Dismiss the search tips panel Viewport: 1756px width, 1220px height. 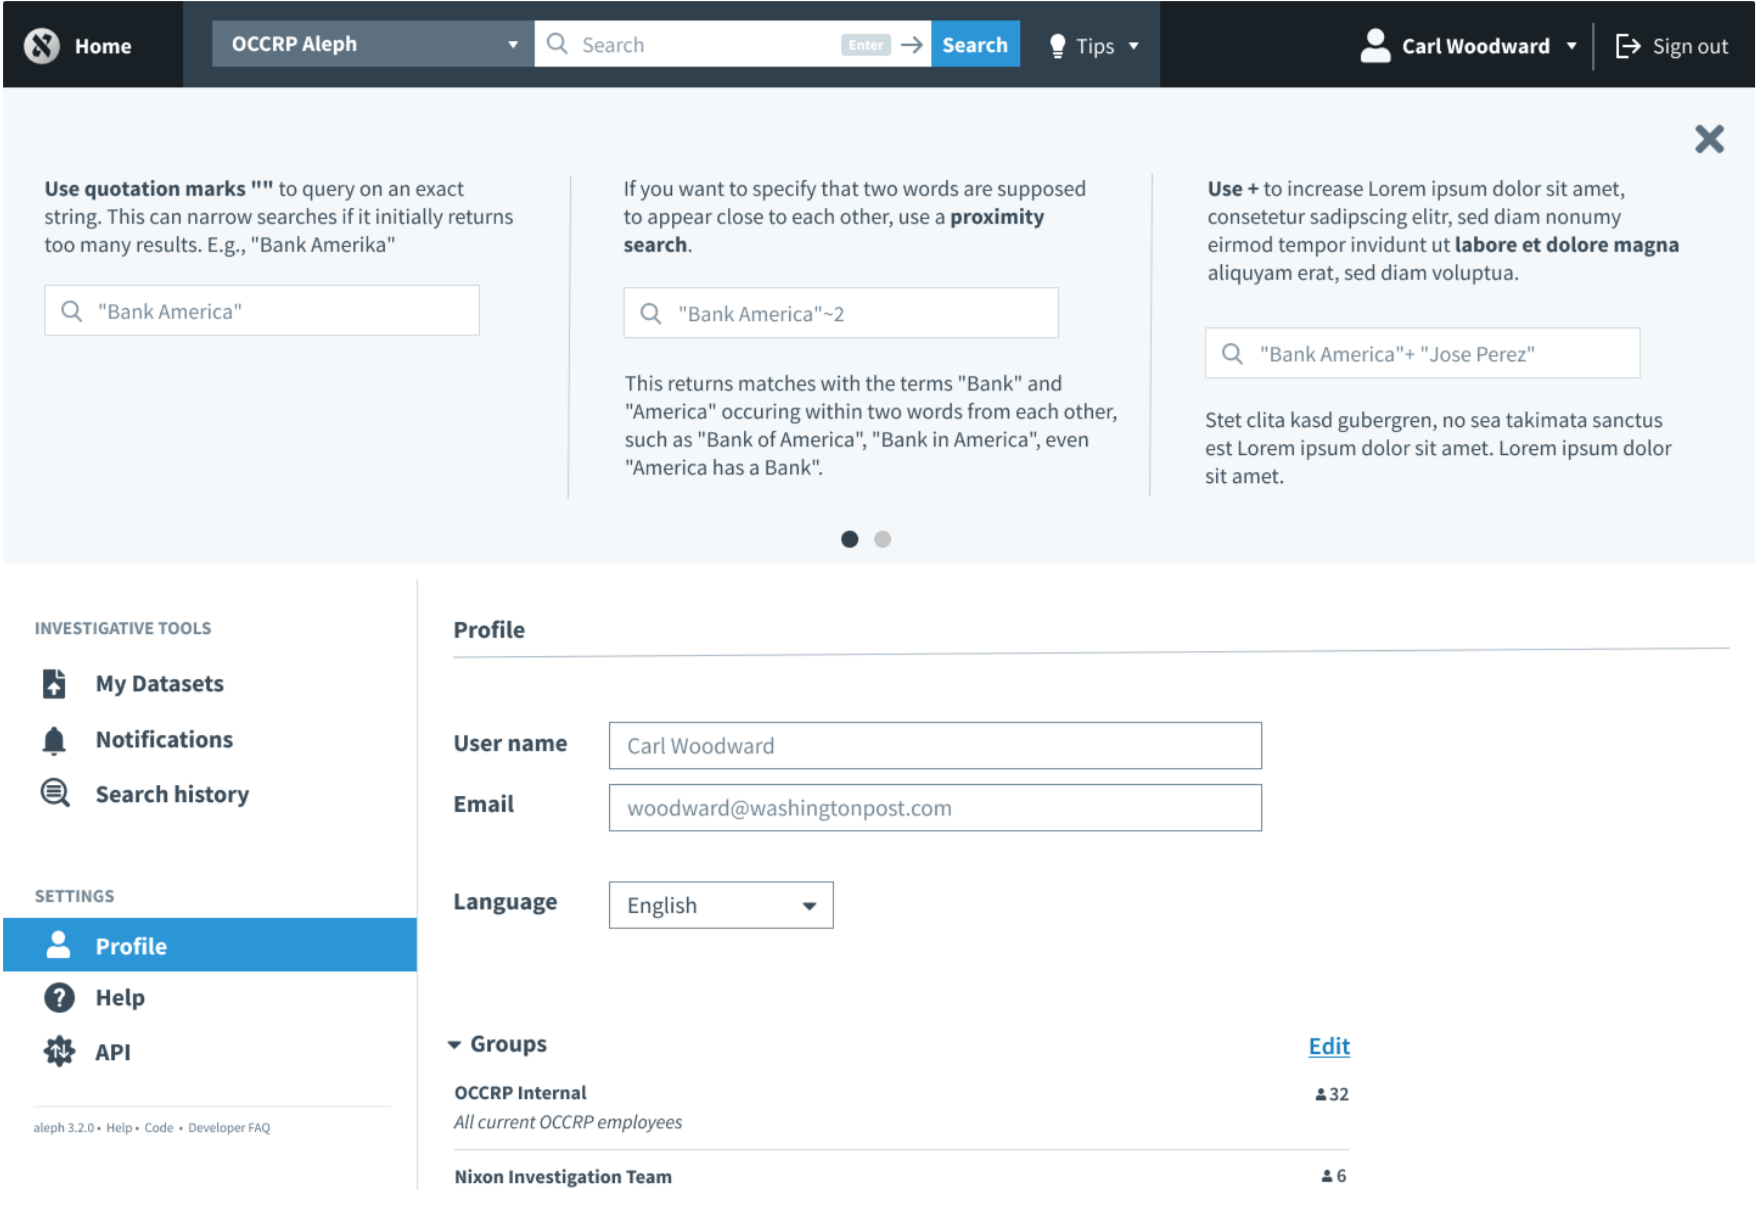1710,139
